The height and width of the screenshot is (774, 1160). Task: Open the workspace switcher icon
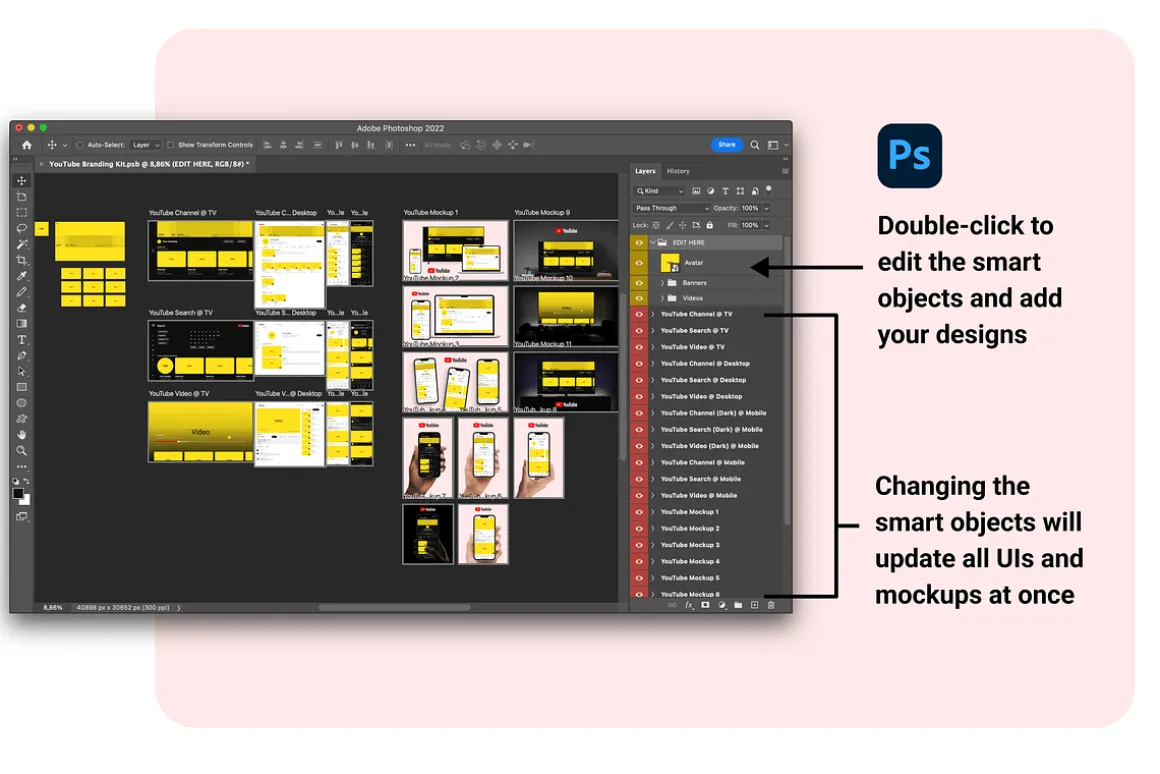pos(773,145)
